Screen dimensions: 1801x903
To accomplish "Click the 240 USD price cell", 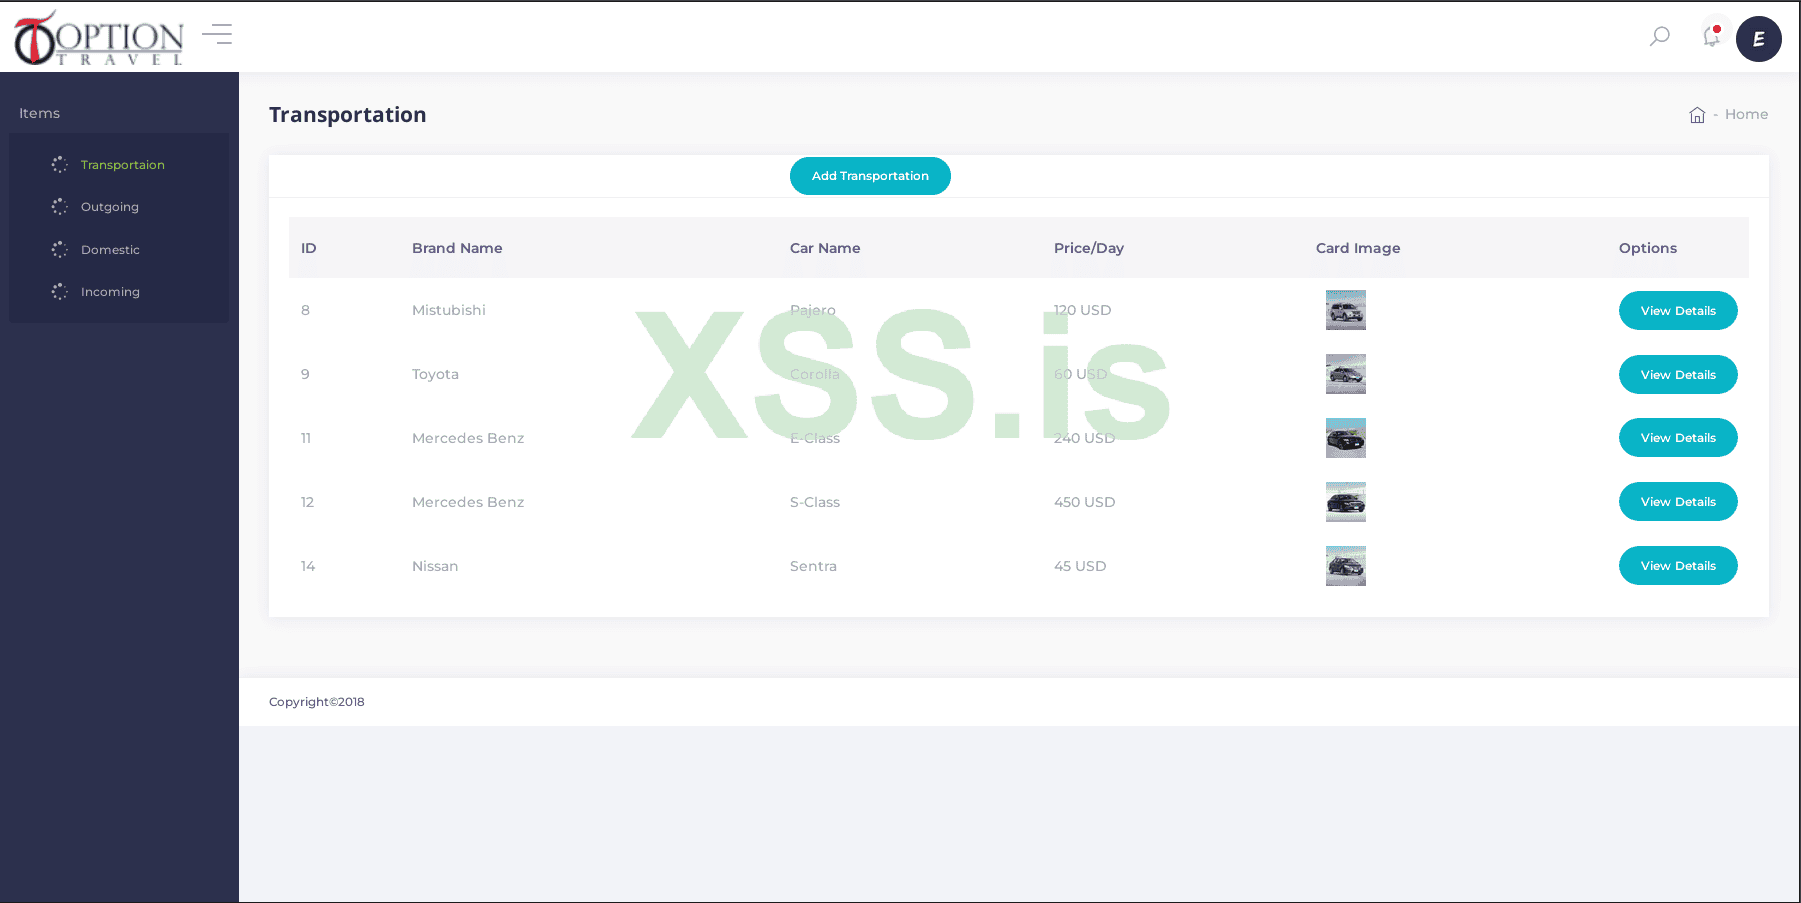I will 1084,438.
